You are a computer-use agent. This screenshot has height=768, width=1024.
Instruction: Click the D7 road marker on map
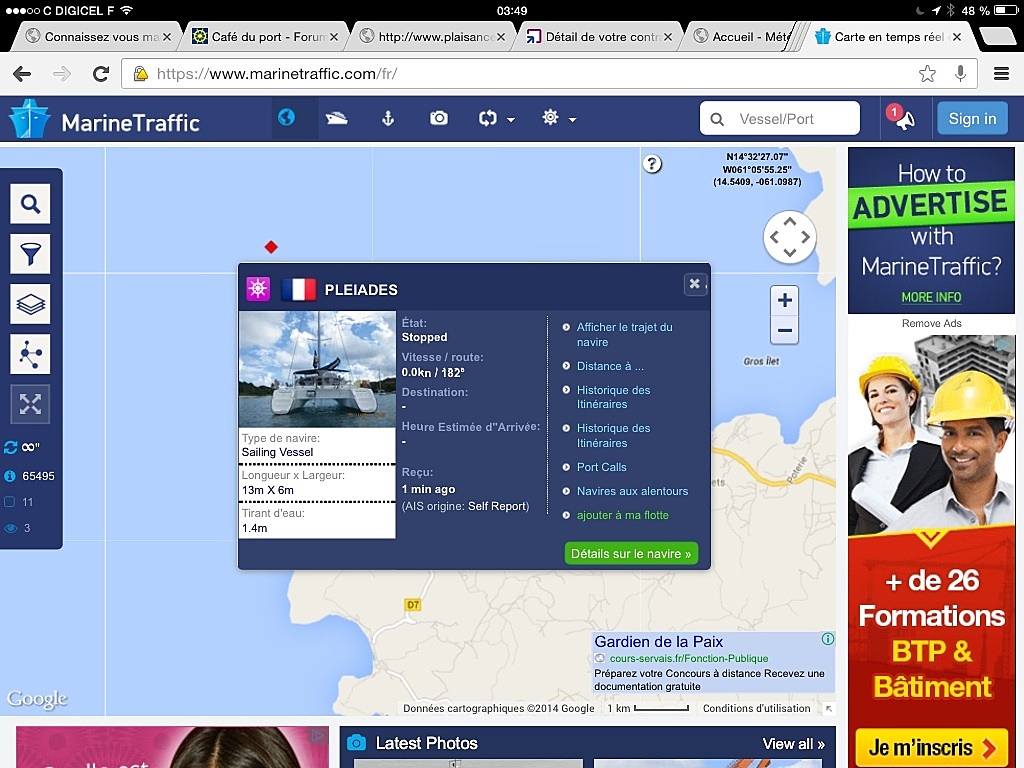click(x=413, y=605)
